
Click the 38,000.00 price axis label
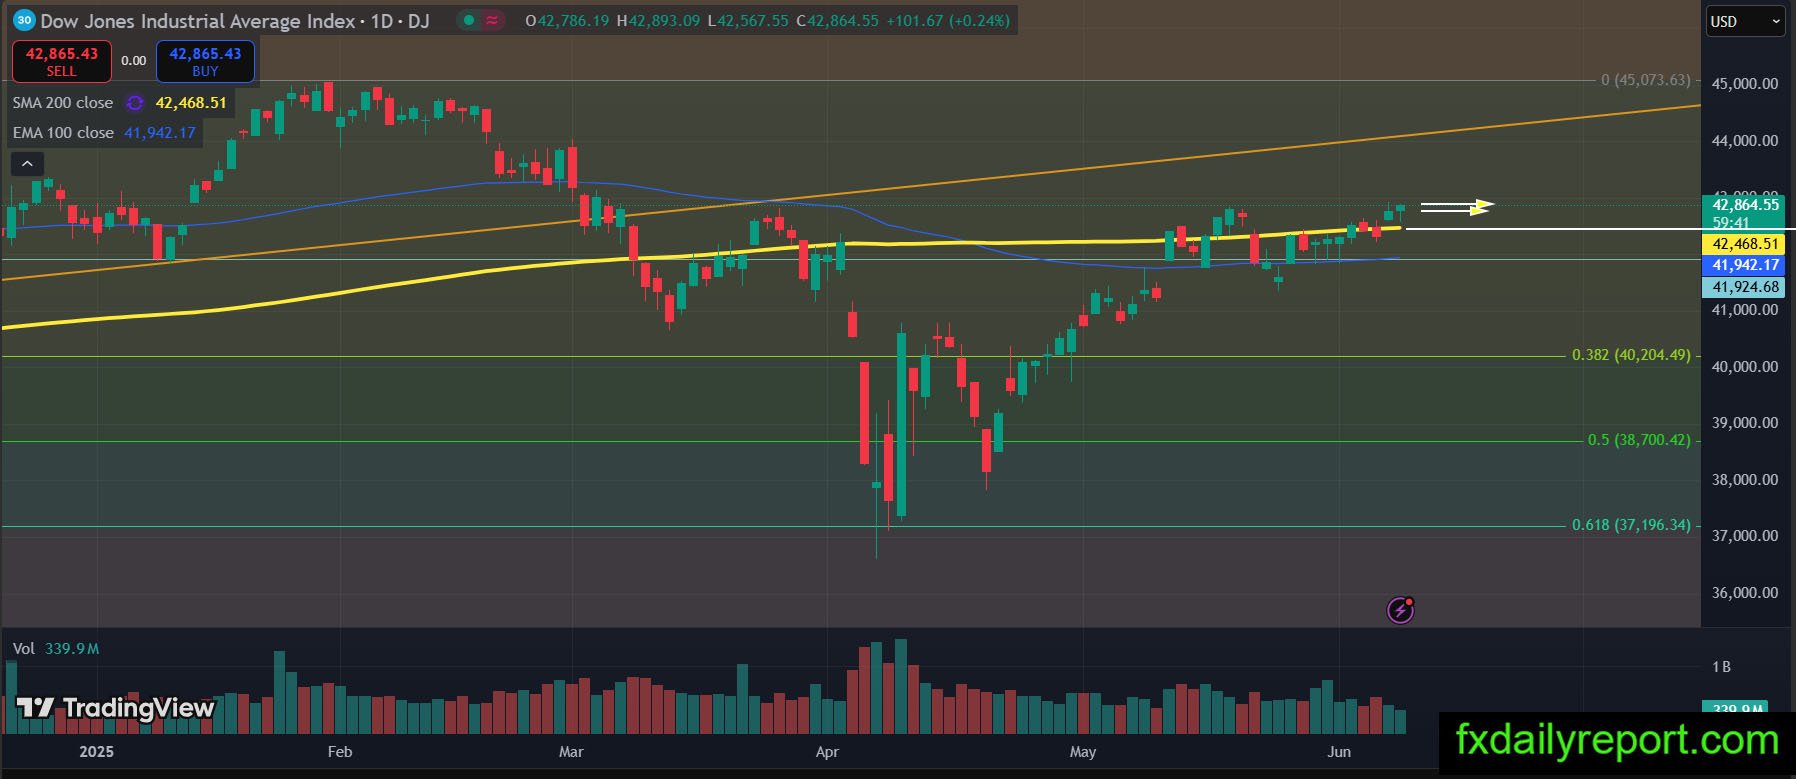[1745, 480]
